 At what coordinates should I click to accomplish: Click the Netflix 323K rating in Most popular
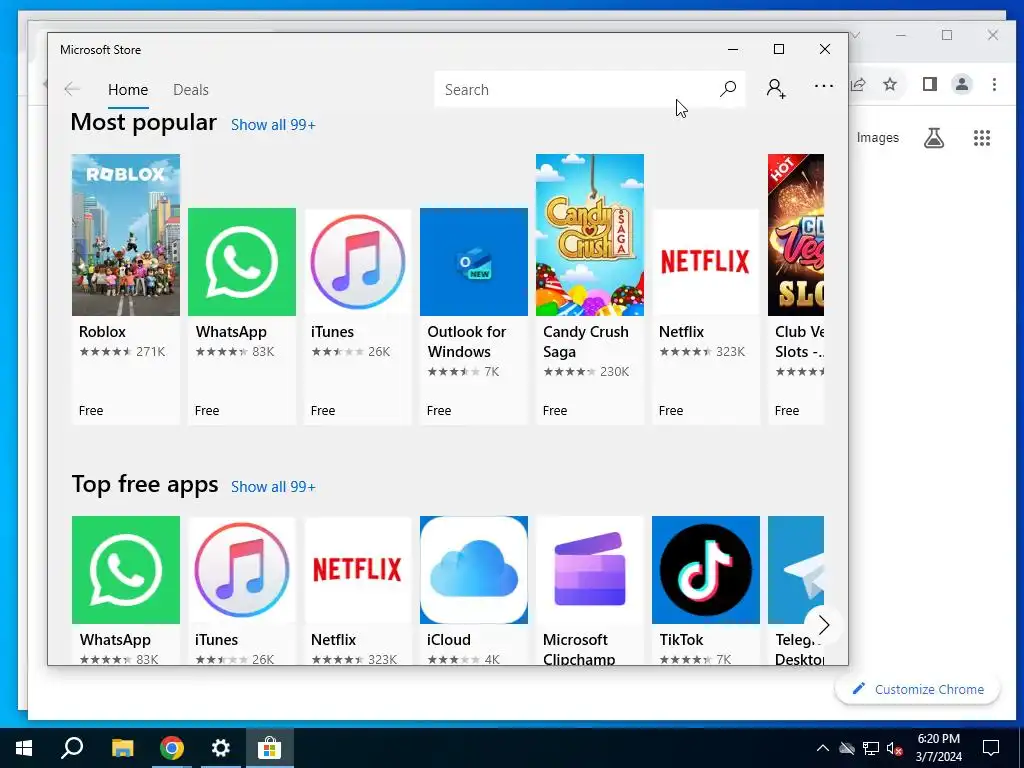702,351
